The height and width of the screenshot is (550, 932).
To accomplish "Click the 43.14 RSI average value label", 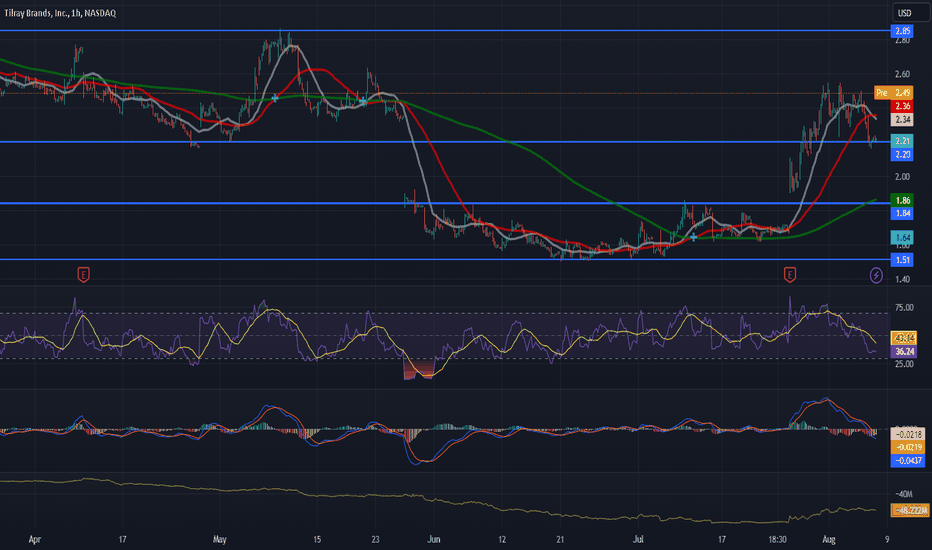I will pyautogui.click(x=903, y=338).
